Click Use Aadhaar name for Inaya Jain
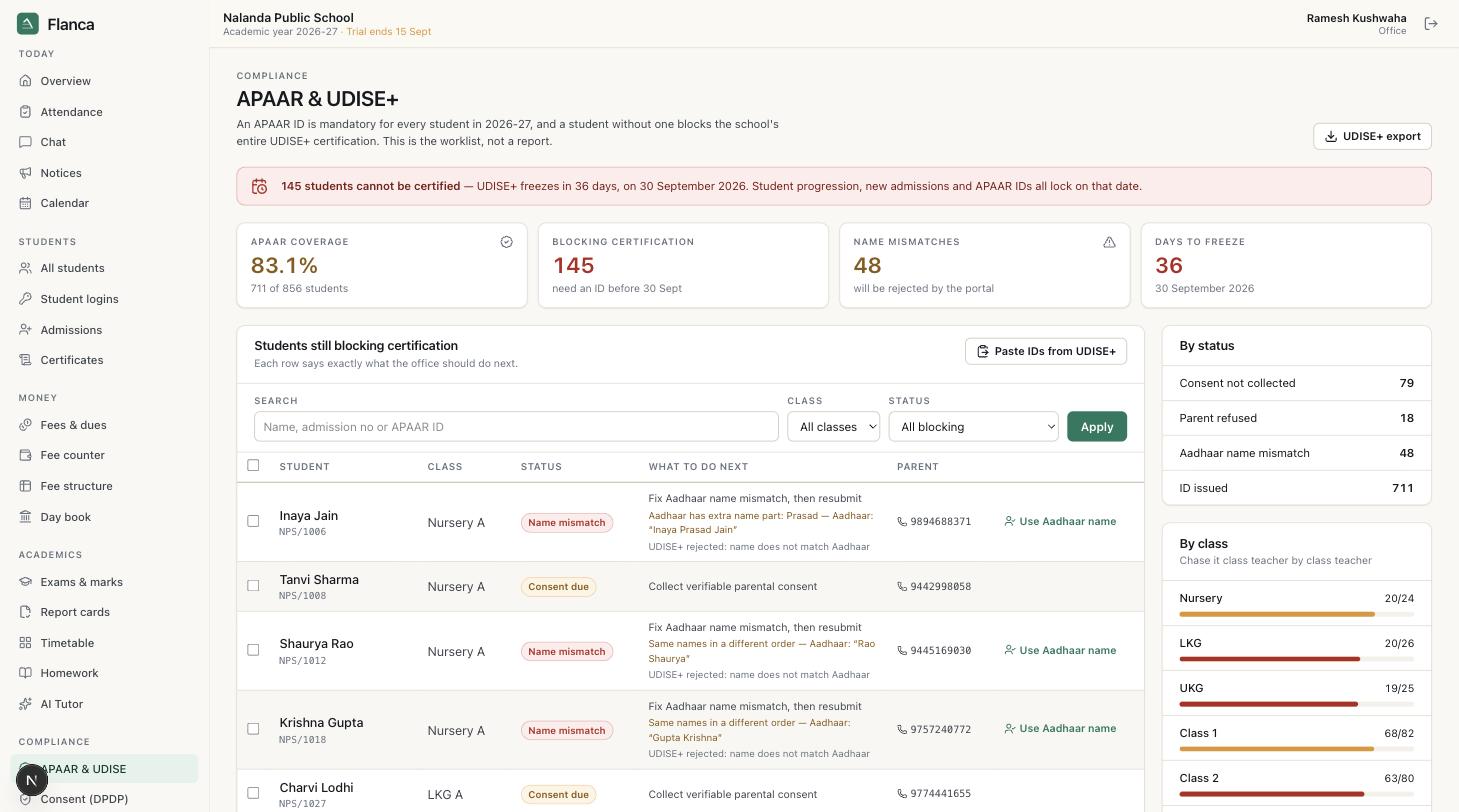 click(1060, 521)
